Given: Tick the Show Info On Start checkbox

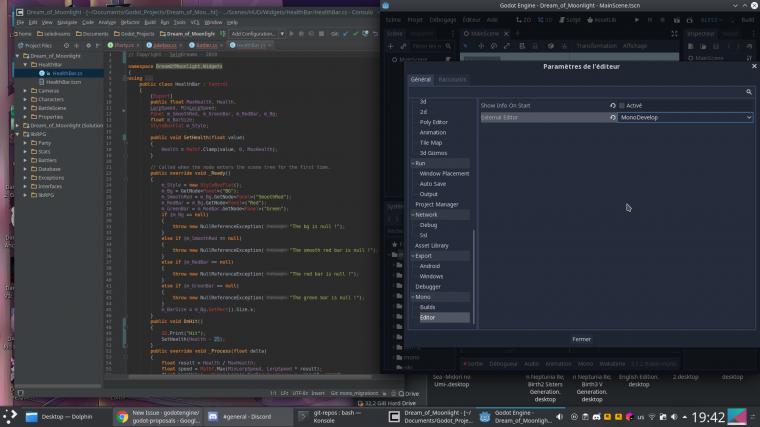Looking at the screenshot, I should [x=622, y=106].
